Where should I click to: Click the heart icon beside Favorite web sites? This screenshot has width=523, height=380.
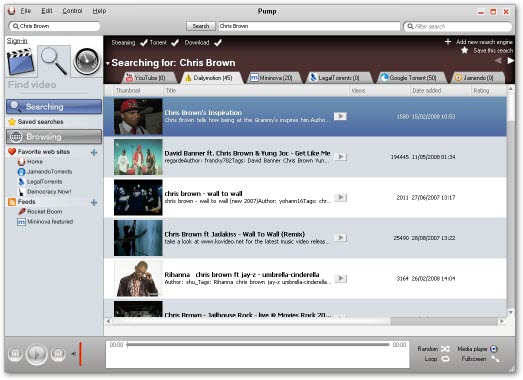12,152
